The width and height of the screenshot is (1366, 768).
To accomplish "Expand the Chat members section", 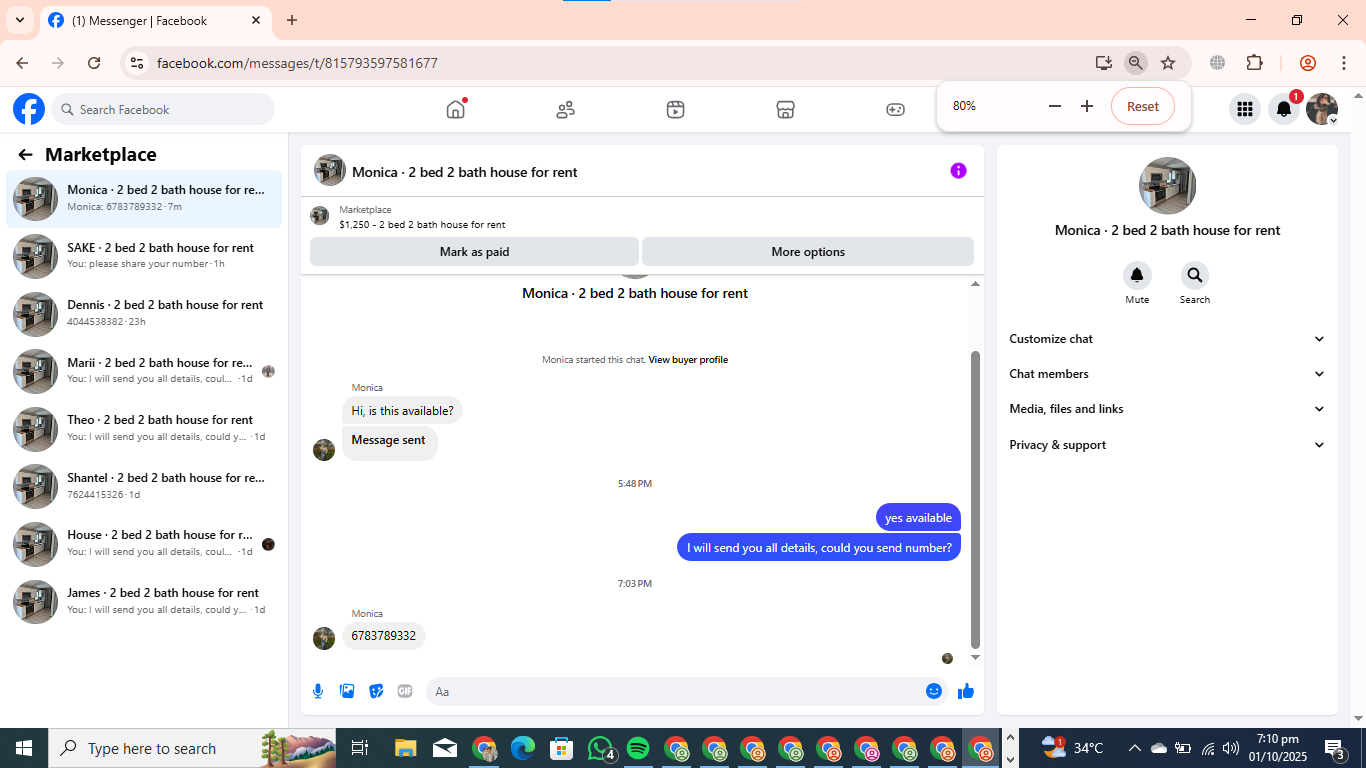I will [1167, 374].
